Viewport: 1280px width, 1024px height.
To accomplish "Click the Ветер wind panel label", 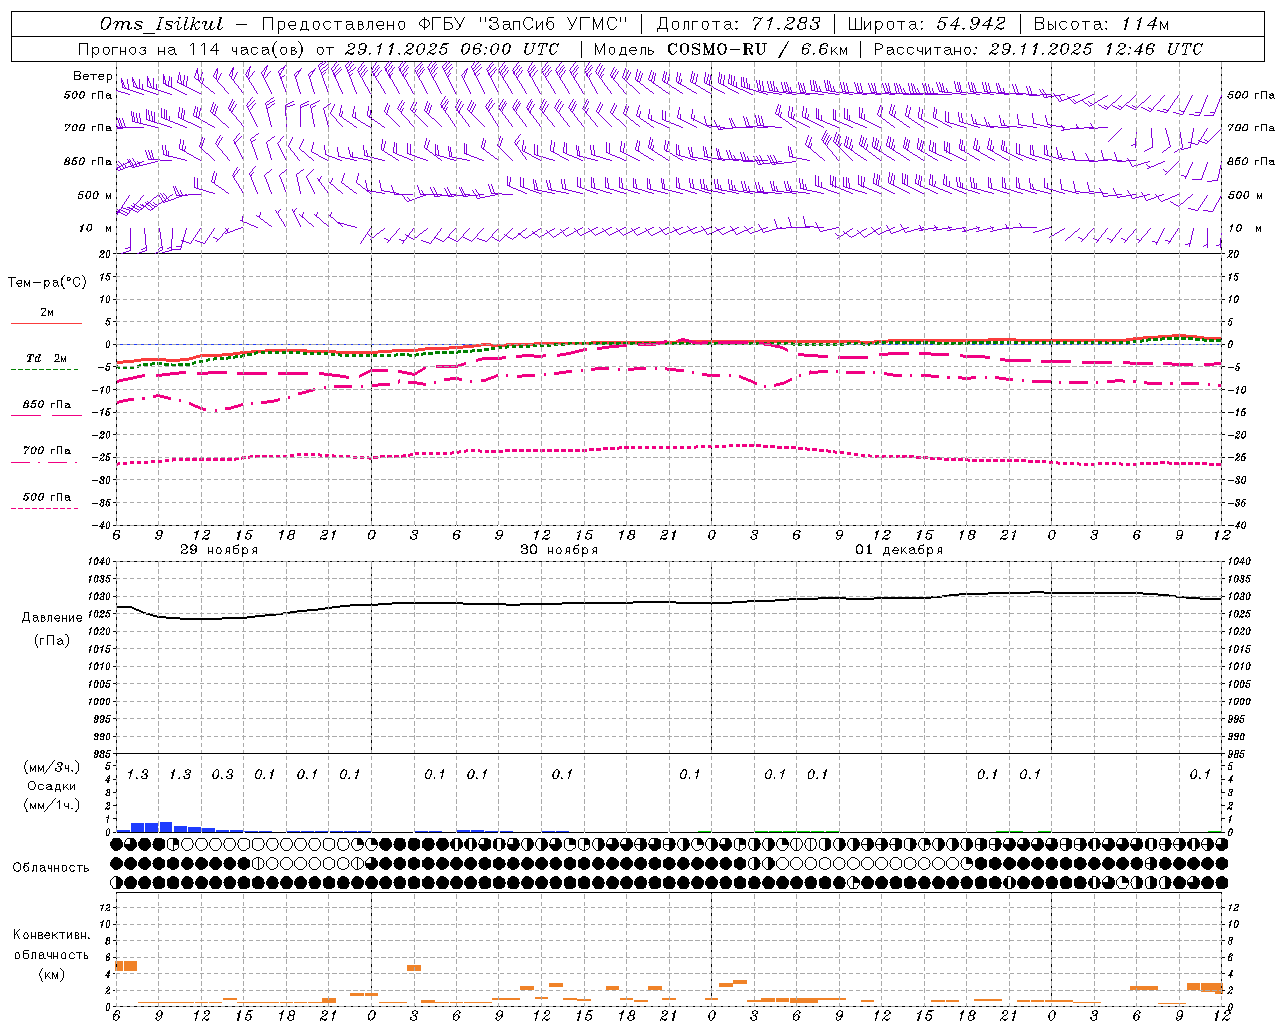I will (92, 76).
